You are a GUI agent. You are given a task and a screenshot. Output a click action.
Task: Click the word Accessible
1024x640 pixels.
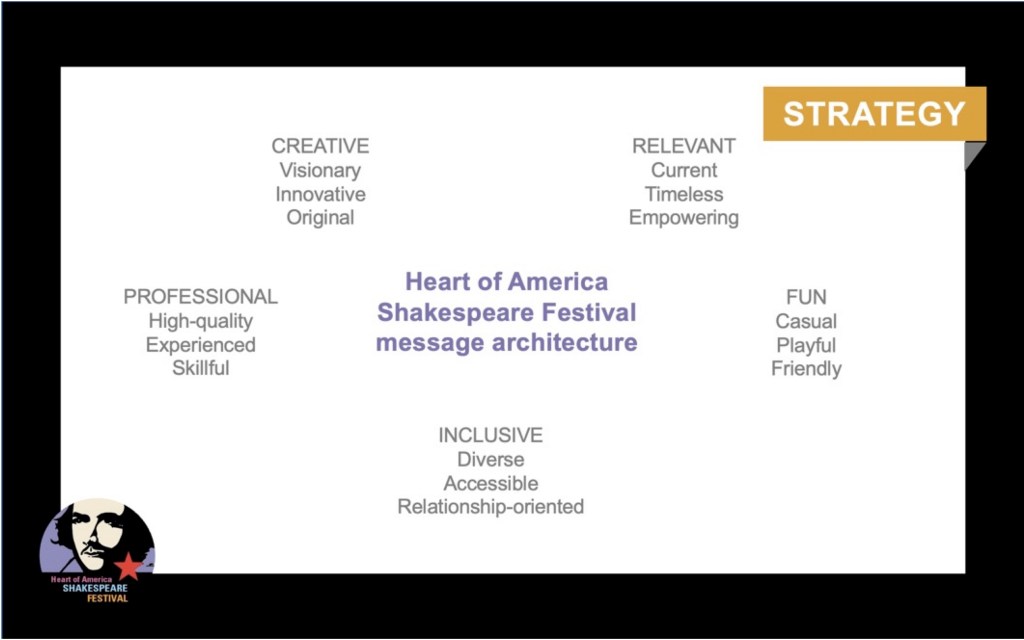click(x=490, y=483)
